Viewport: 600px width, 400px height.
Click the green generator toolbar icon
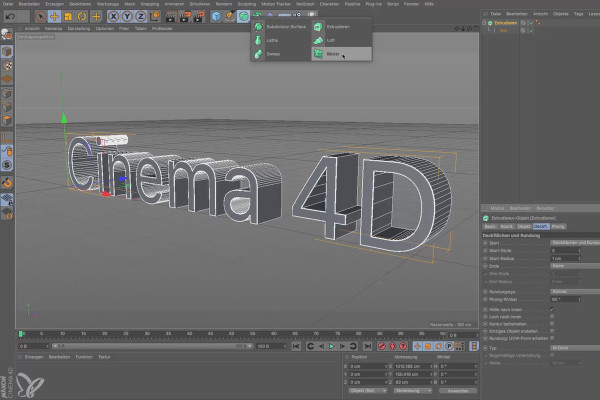(243, 16)
